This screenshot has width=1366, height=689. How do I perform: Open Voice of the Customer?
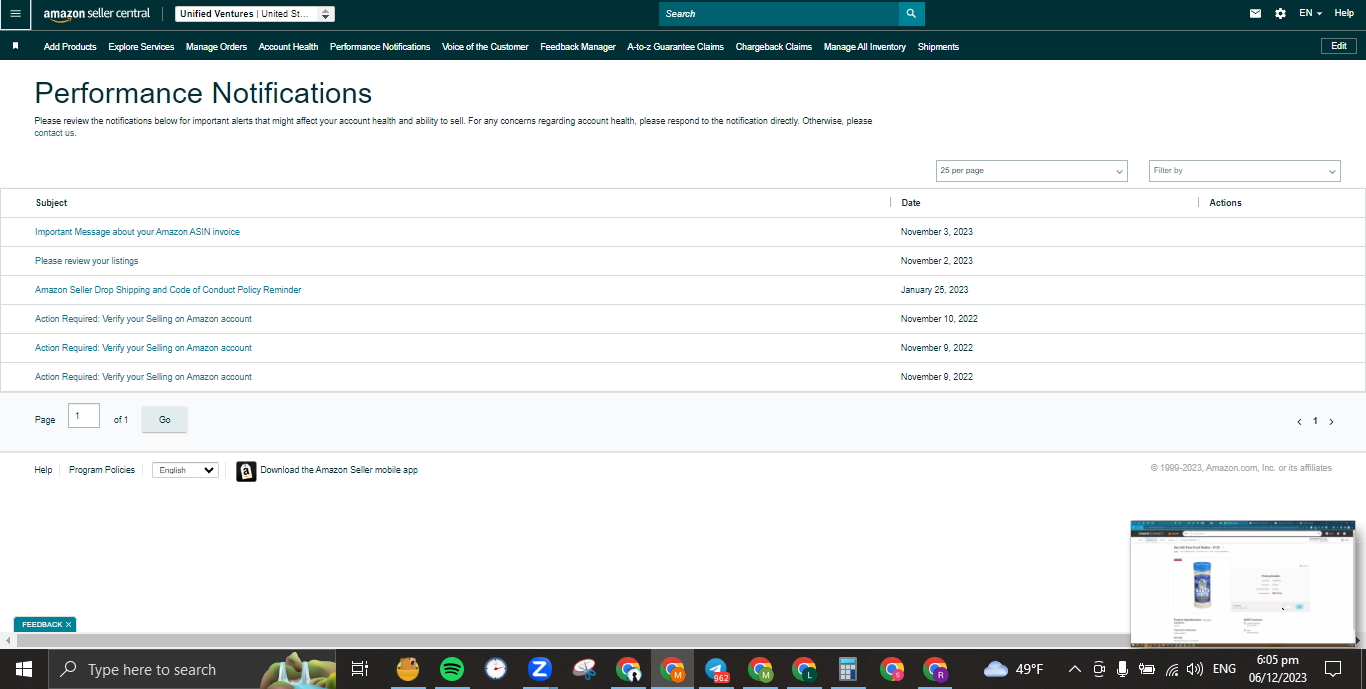tap(485, 47)
